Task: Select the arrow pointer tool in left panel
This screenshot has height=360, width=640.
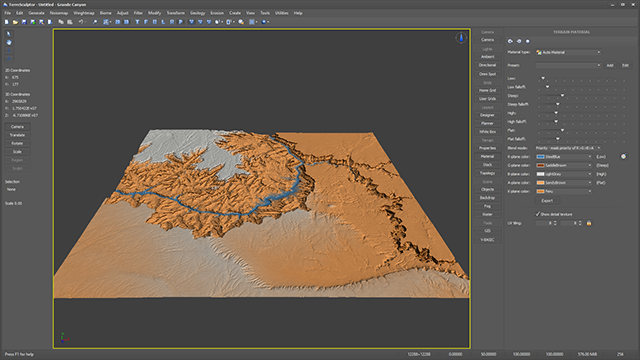Action: [x=9, y=34]
